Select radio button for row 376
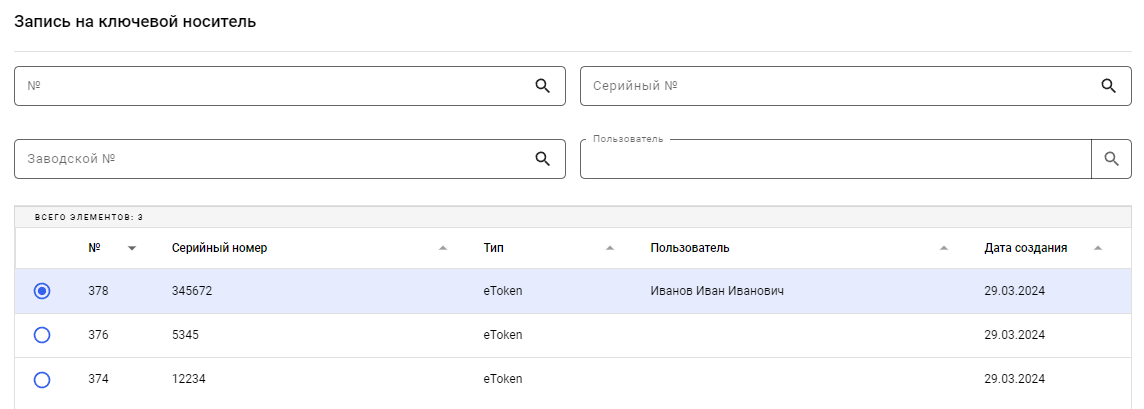 (x=42, y=335)
